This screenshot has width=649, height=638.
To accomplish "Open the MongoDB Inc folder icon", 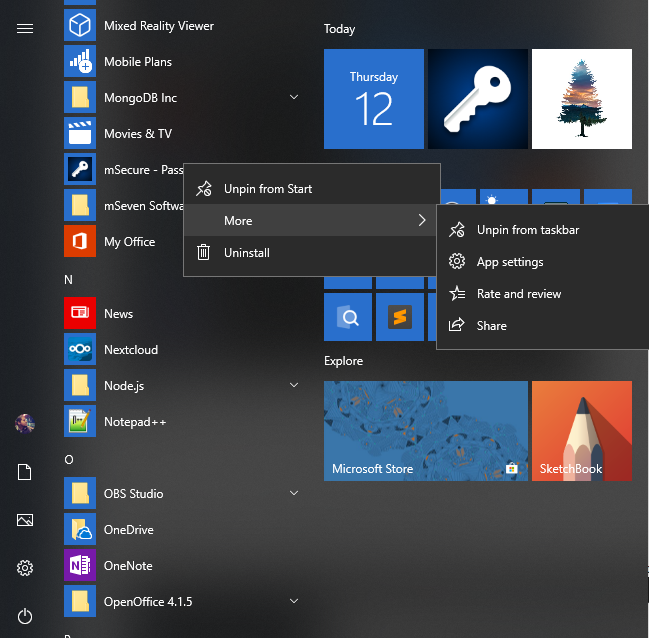I will click(80, 97).
